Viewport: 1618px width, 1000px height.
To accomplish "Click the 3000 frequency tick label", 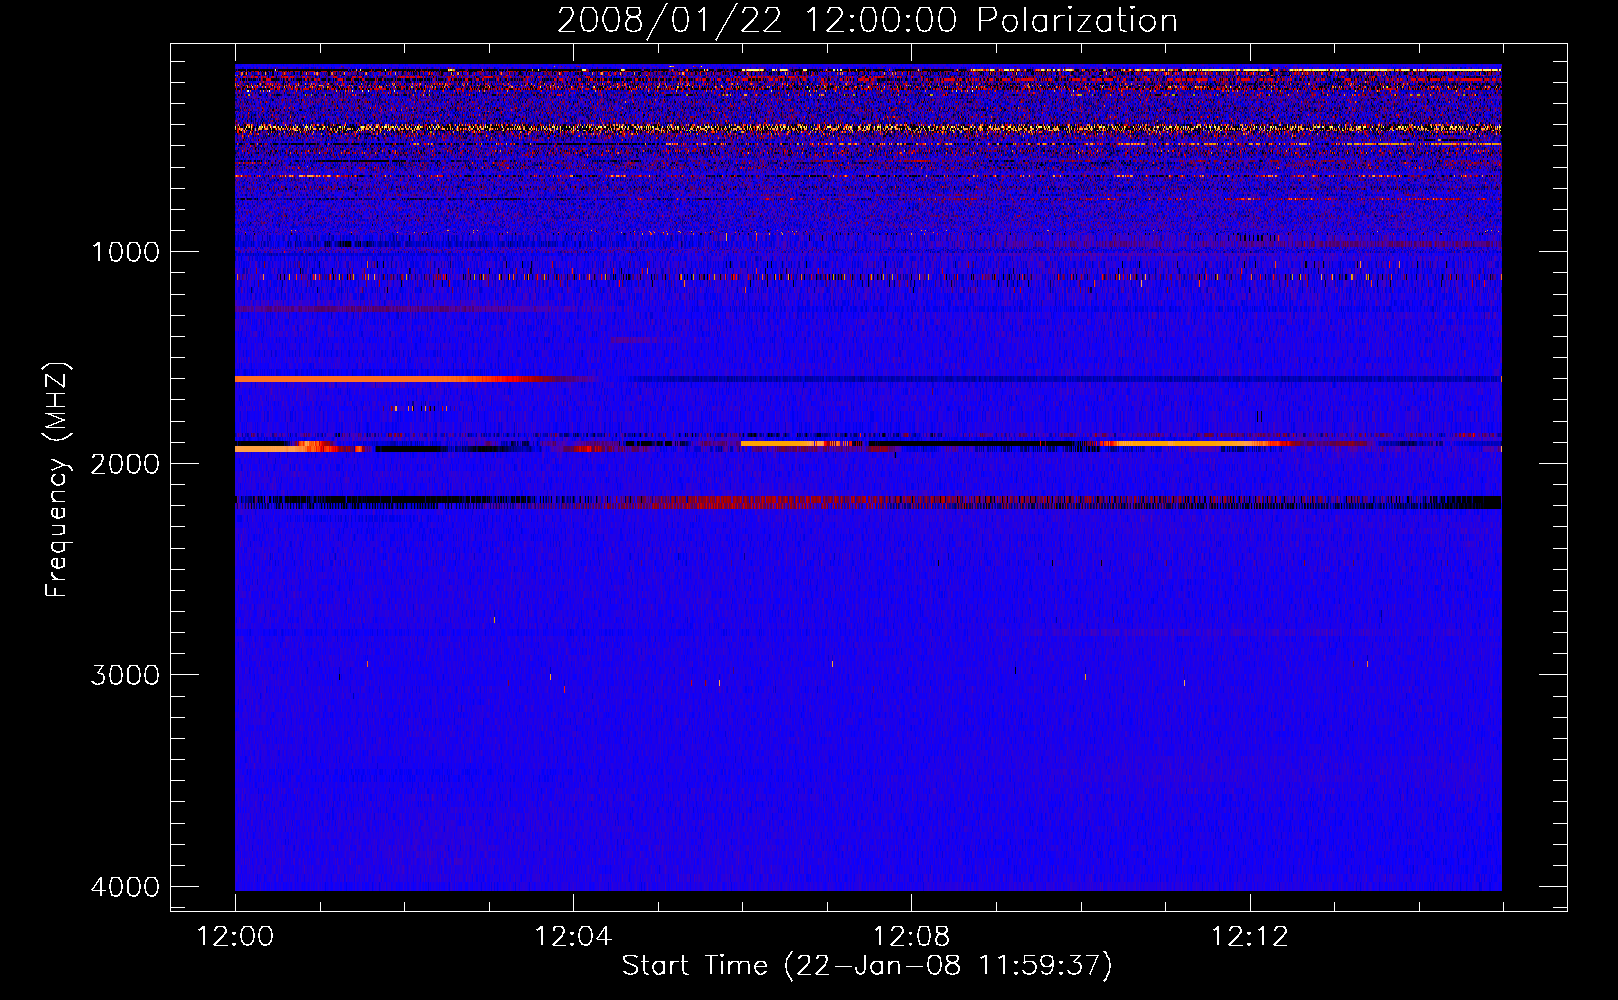I will [125, 675].
